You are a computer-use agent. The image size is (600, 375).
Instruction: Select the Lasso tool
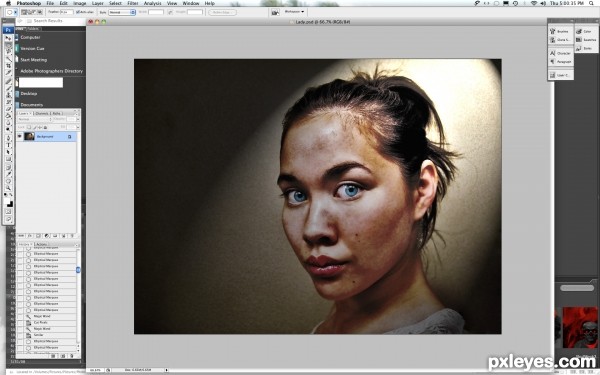(8, 52)
